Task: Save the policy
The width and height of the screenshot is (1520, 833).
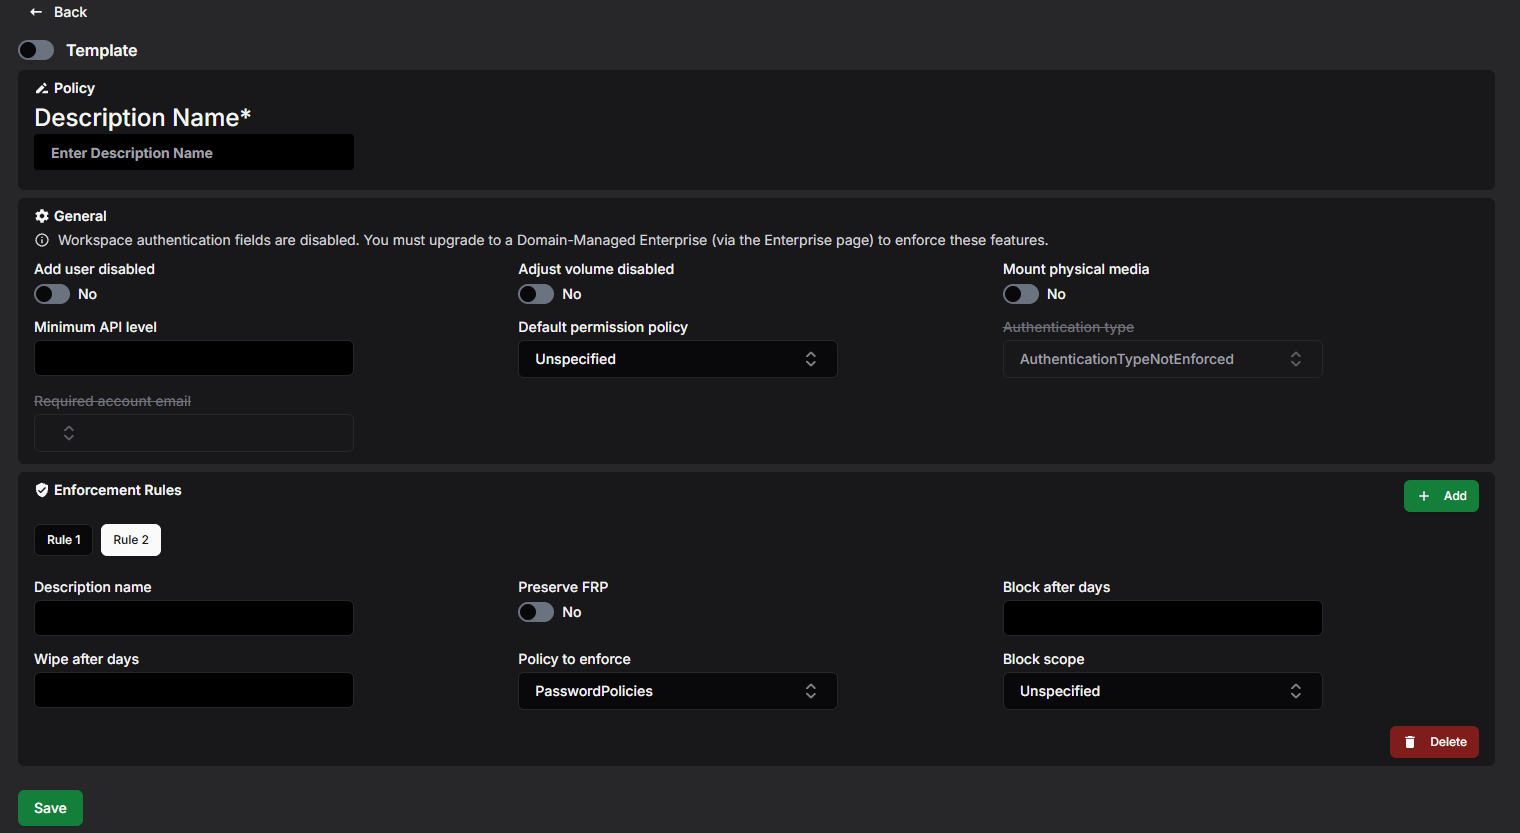Action: coord(50,808)
